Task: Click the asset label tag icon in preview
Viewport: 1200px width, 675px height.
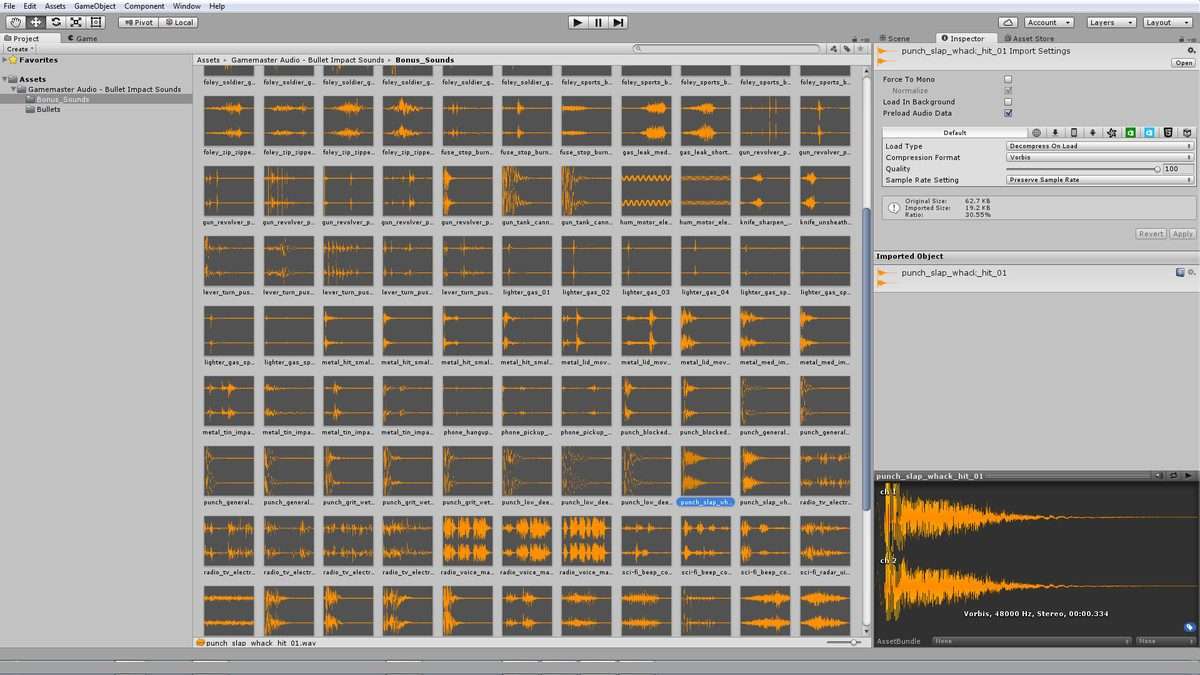Action: [1190, 628]
